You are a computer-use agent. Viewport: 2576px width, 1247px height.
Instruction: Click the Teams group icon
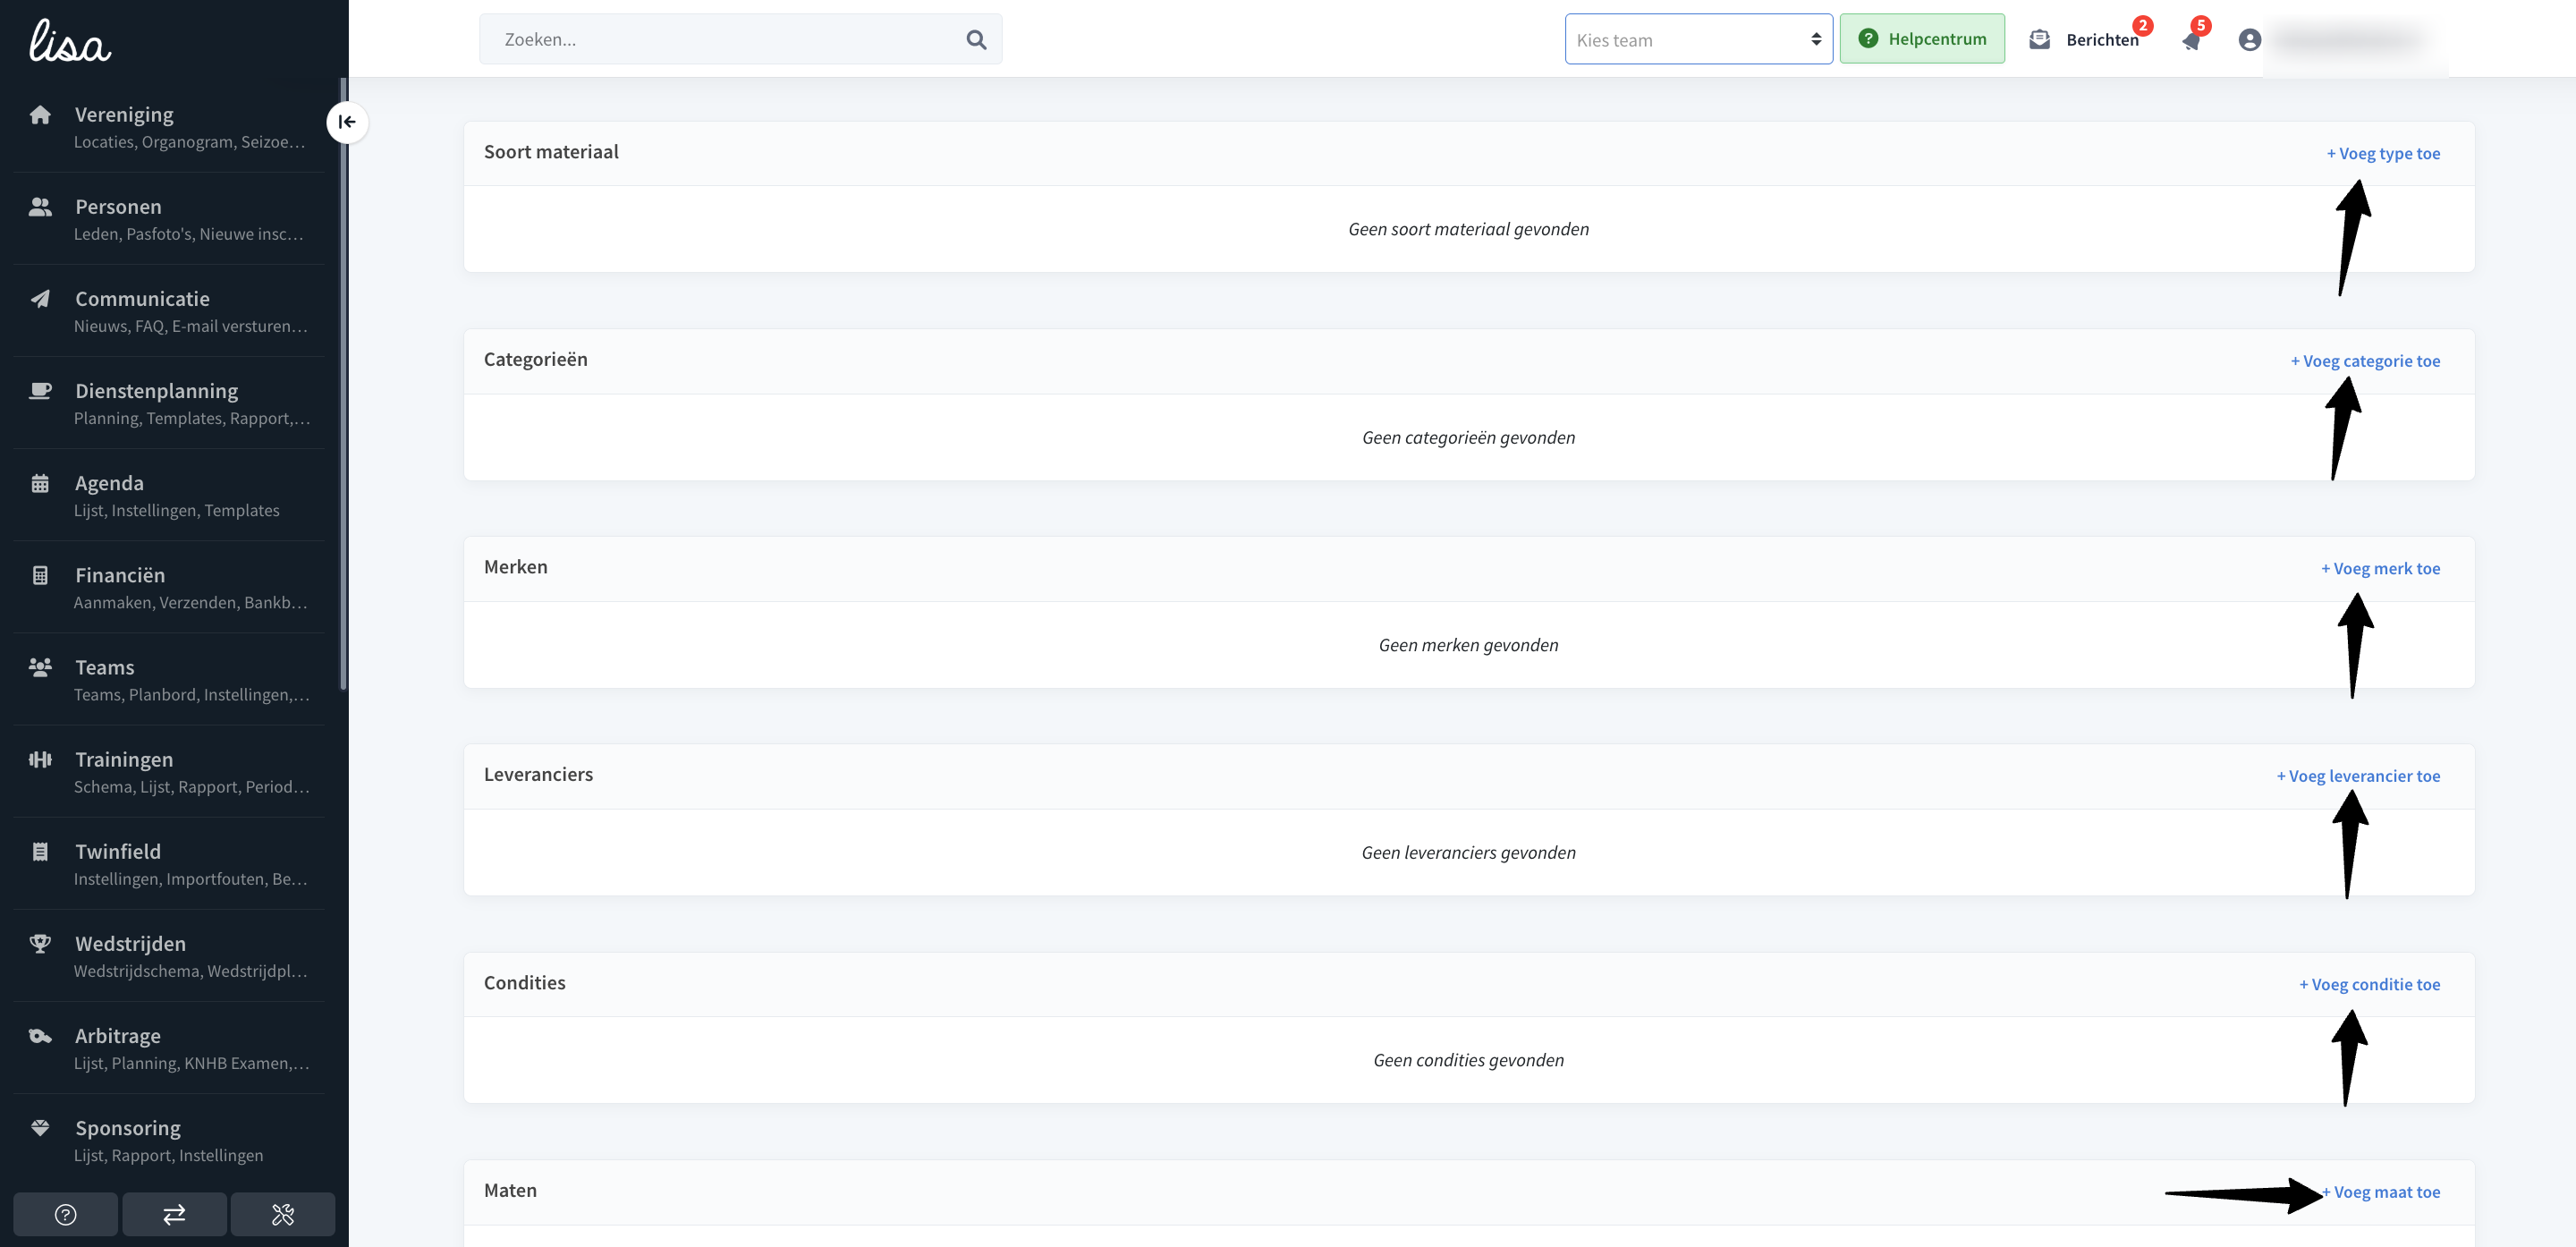point(40,667)
